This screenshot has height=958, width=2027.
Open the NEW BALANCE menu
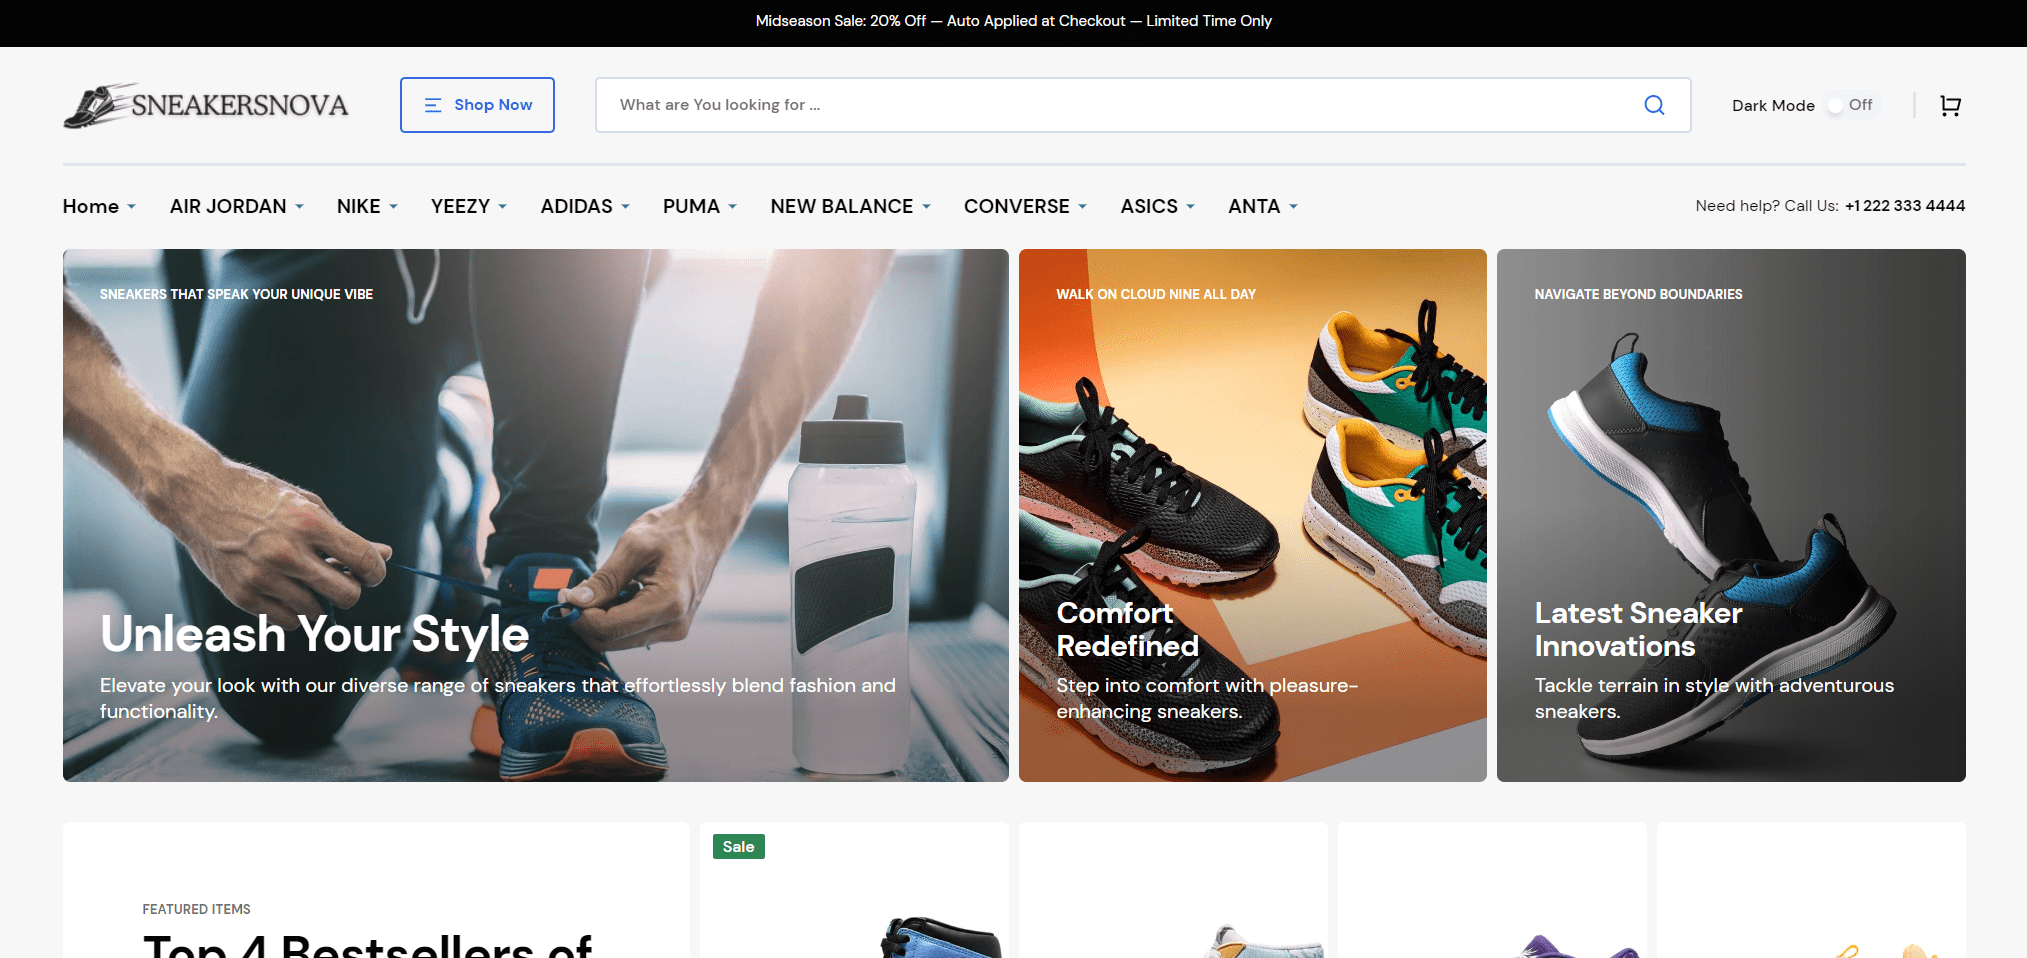(842, 206)
